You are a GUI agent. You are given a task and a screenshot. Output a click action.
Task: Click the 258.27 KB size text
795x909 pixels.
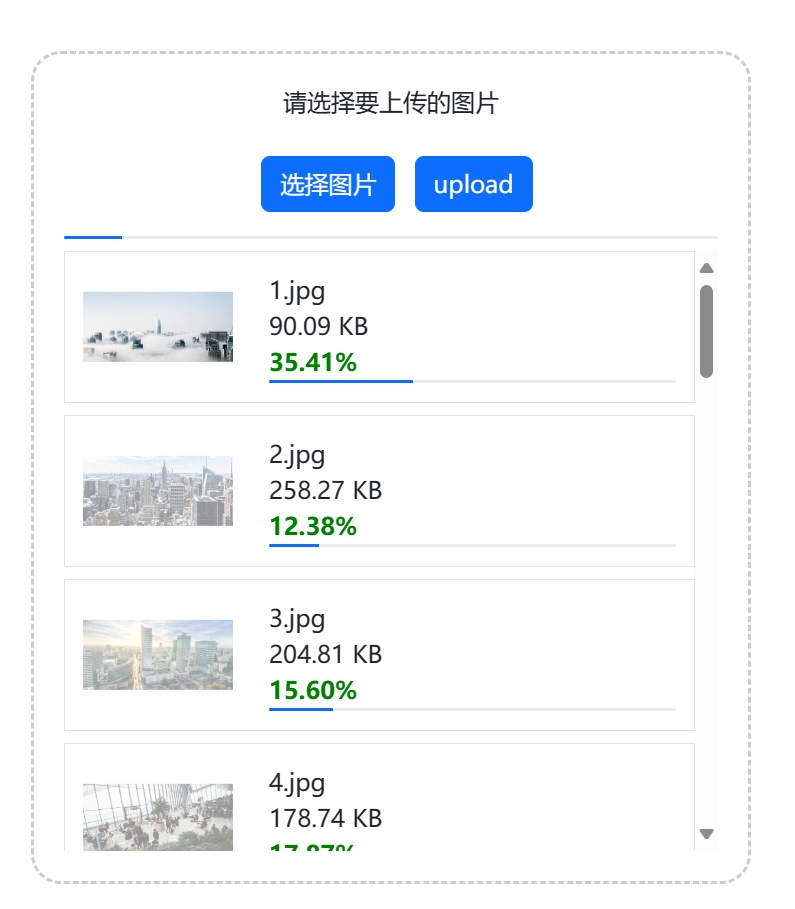pos(326,490)
